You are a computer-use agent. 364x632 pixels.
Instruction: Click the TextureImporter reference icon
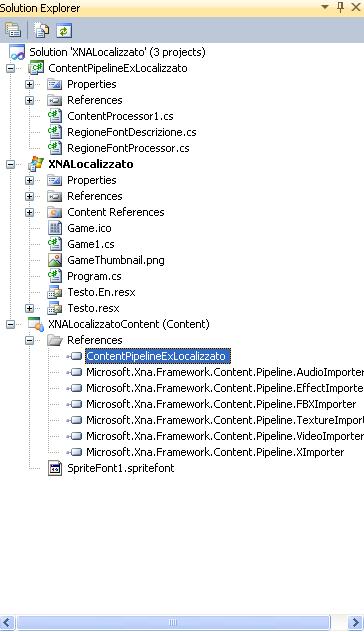(75, 420)
